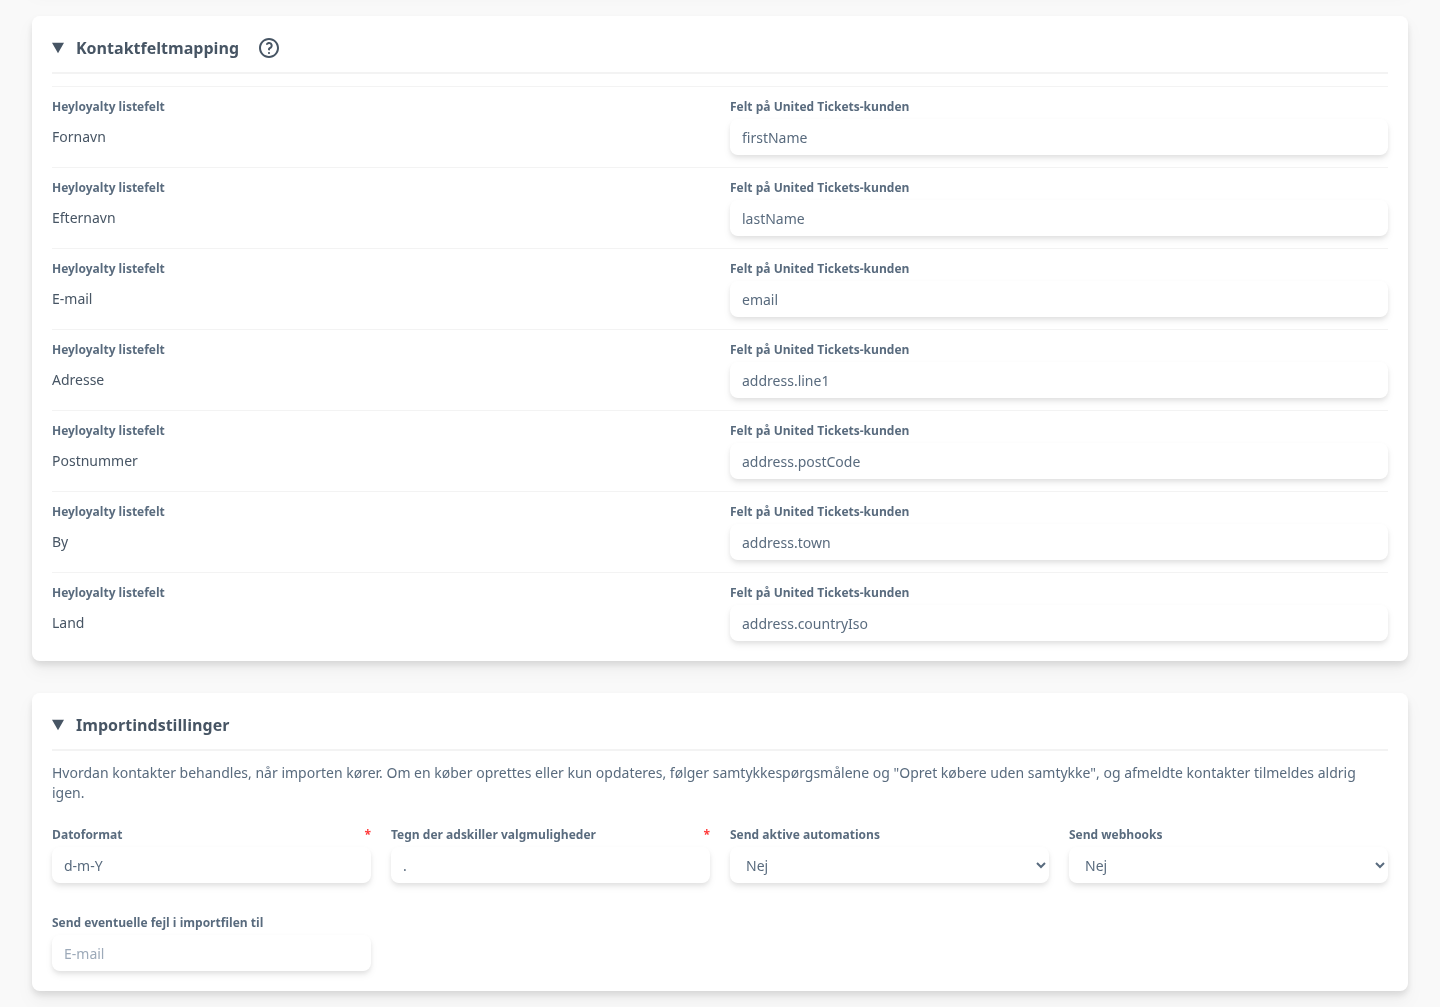Select the By list field text
1440x1007 pixels.
(x=60, y=542)
